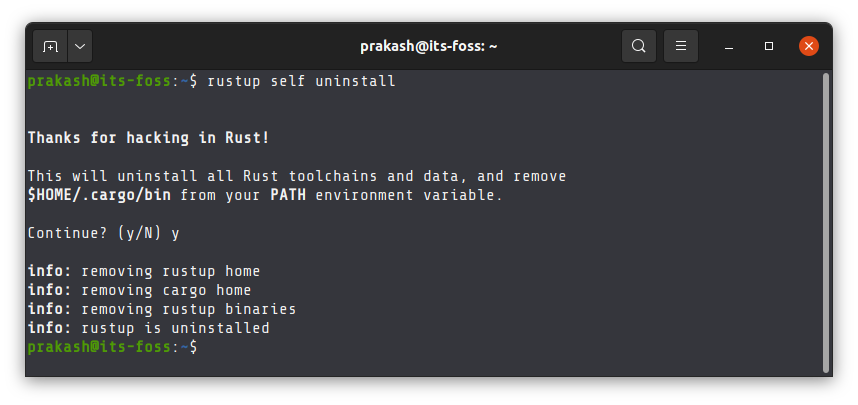Click the window title prakash@its-foss: ~
The width and height of the screenshot is (858, 405).
pyautogui.click(x=428, y=47)
